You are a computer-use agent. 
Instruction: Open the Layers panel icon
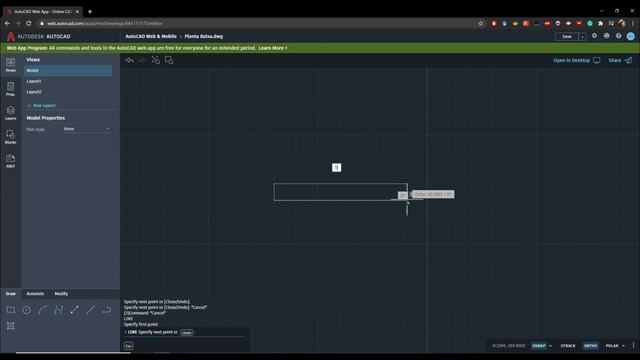(x=11, y=113)
